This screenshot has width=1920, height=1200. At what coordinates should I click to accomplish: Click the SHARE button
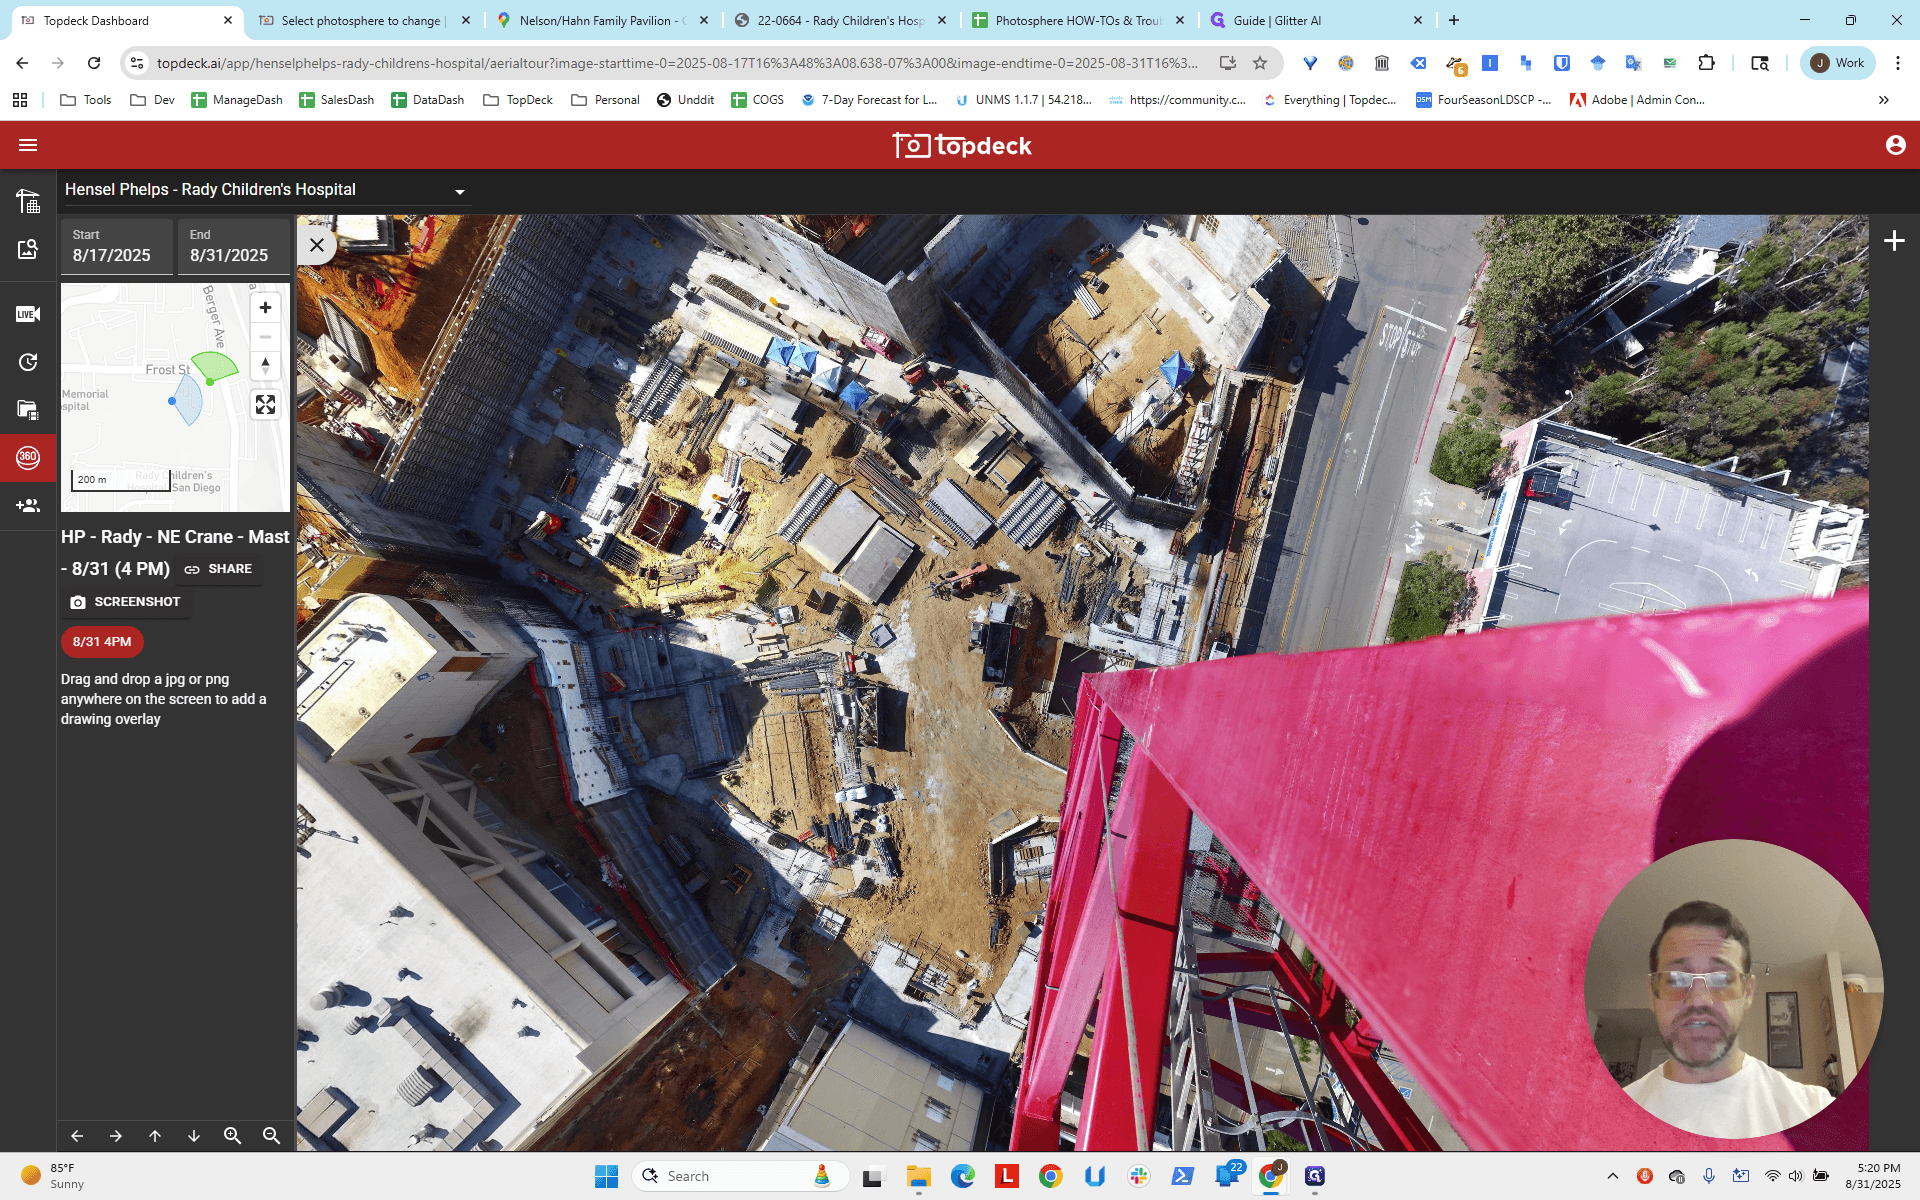point(218,569)
